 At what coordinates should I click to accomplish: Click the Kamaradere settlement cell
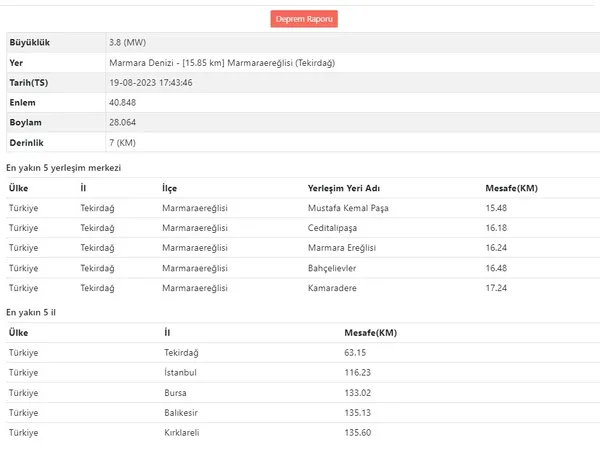[334, 288]
